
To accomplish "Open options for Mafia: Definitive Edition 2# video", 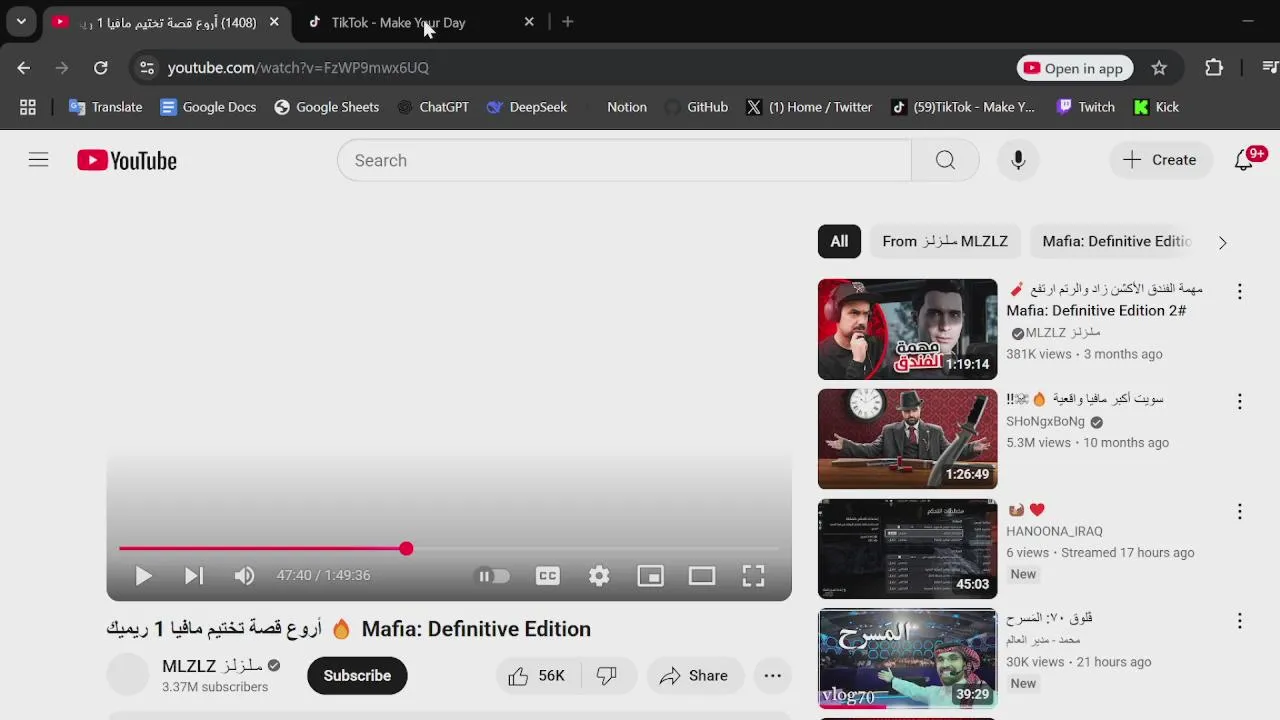I will point(1239,292).
